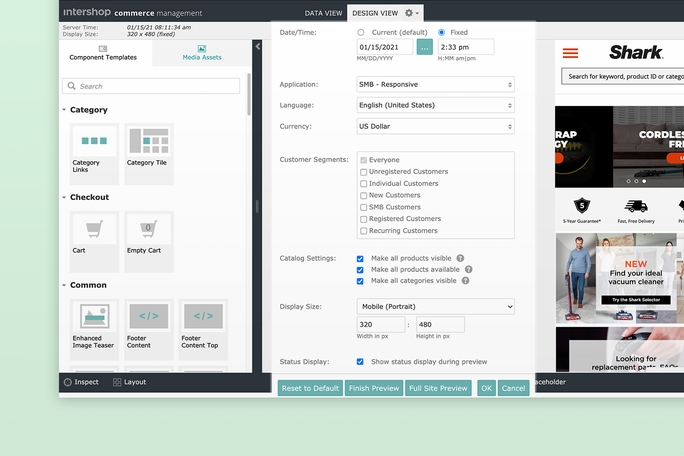
Task: Check Recurring Customers segment
Action: [x=363, y=231]
